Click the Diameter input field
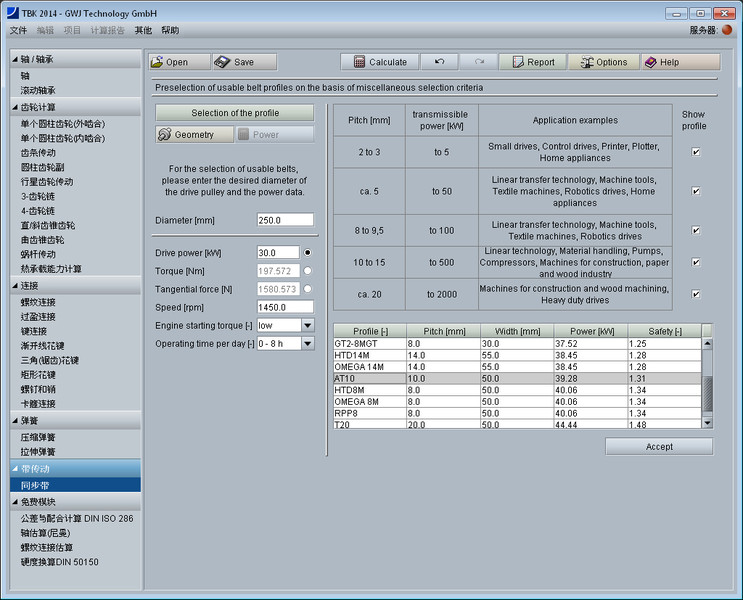The image size is (743, 600). [x=284, y=220]
